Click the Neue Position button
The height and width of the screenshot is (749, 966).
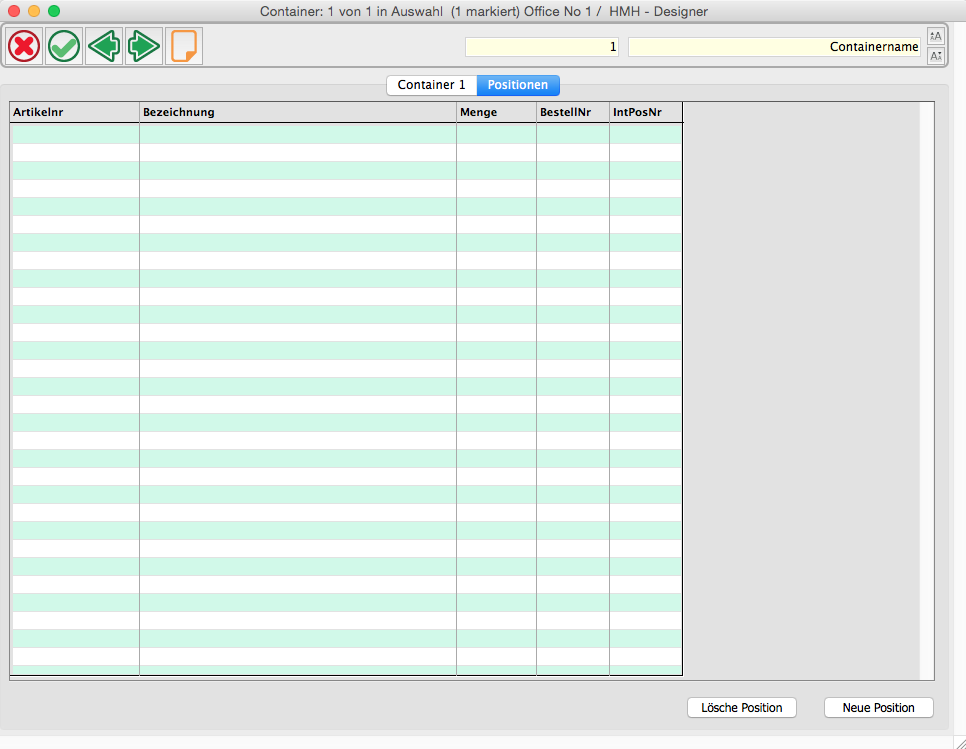[879, 708]
